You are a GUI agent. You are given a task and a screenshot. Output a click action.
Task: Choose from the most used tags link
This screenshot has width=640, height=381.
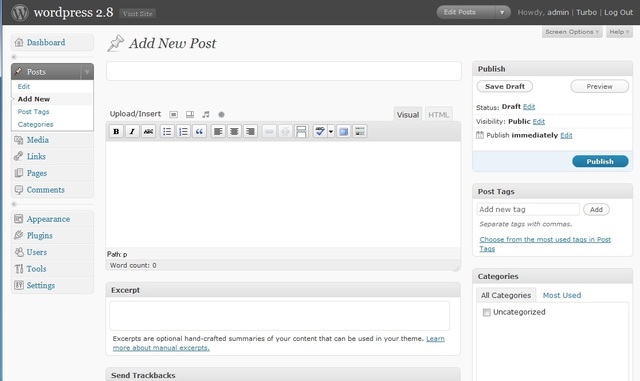pos(545,244)
